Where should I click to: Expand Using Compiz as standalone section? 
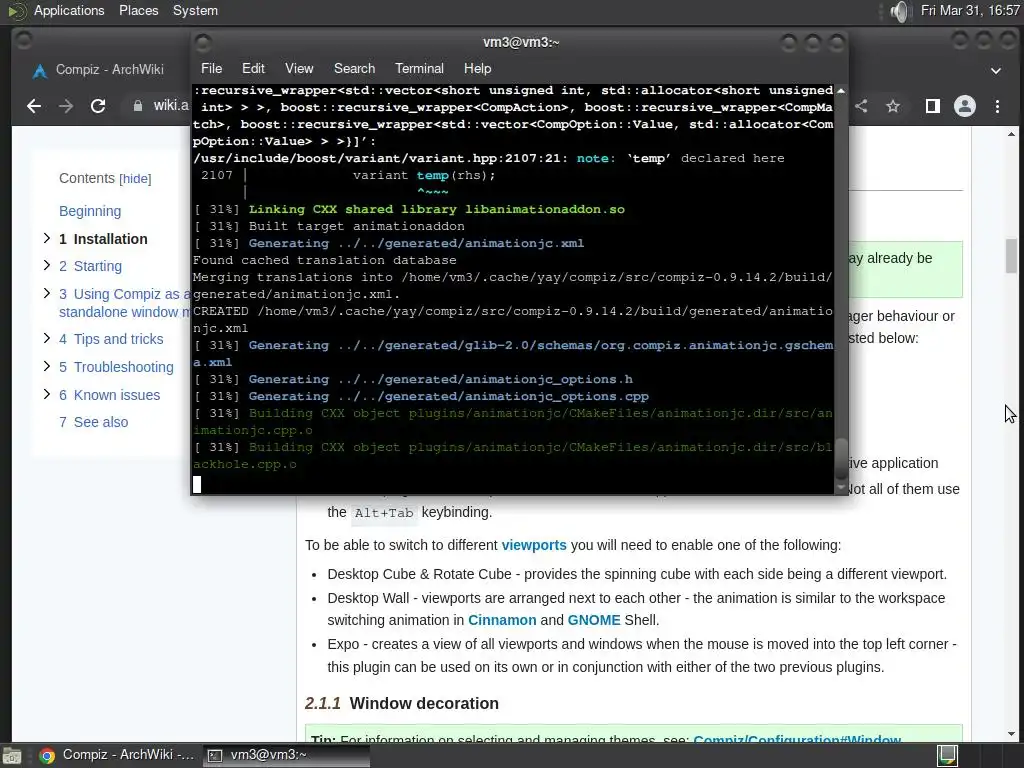coord(46,293)
